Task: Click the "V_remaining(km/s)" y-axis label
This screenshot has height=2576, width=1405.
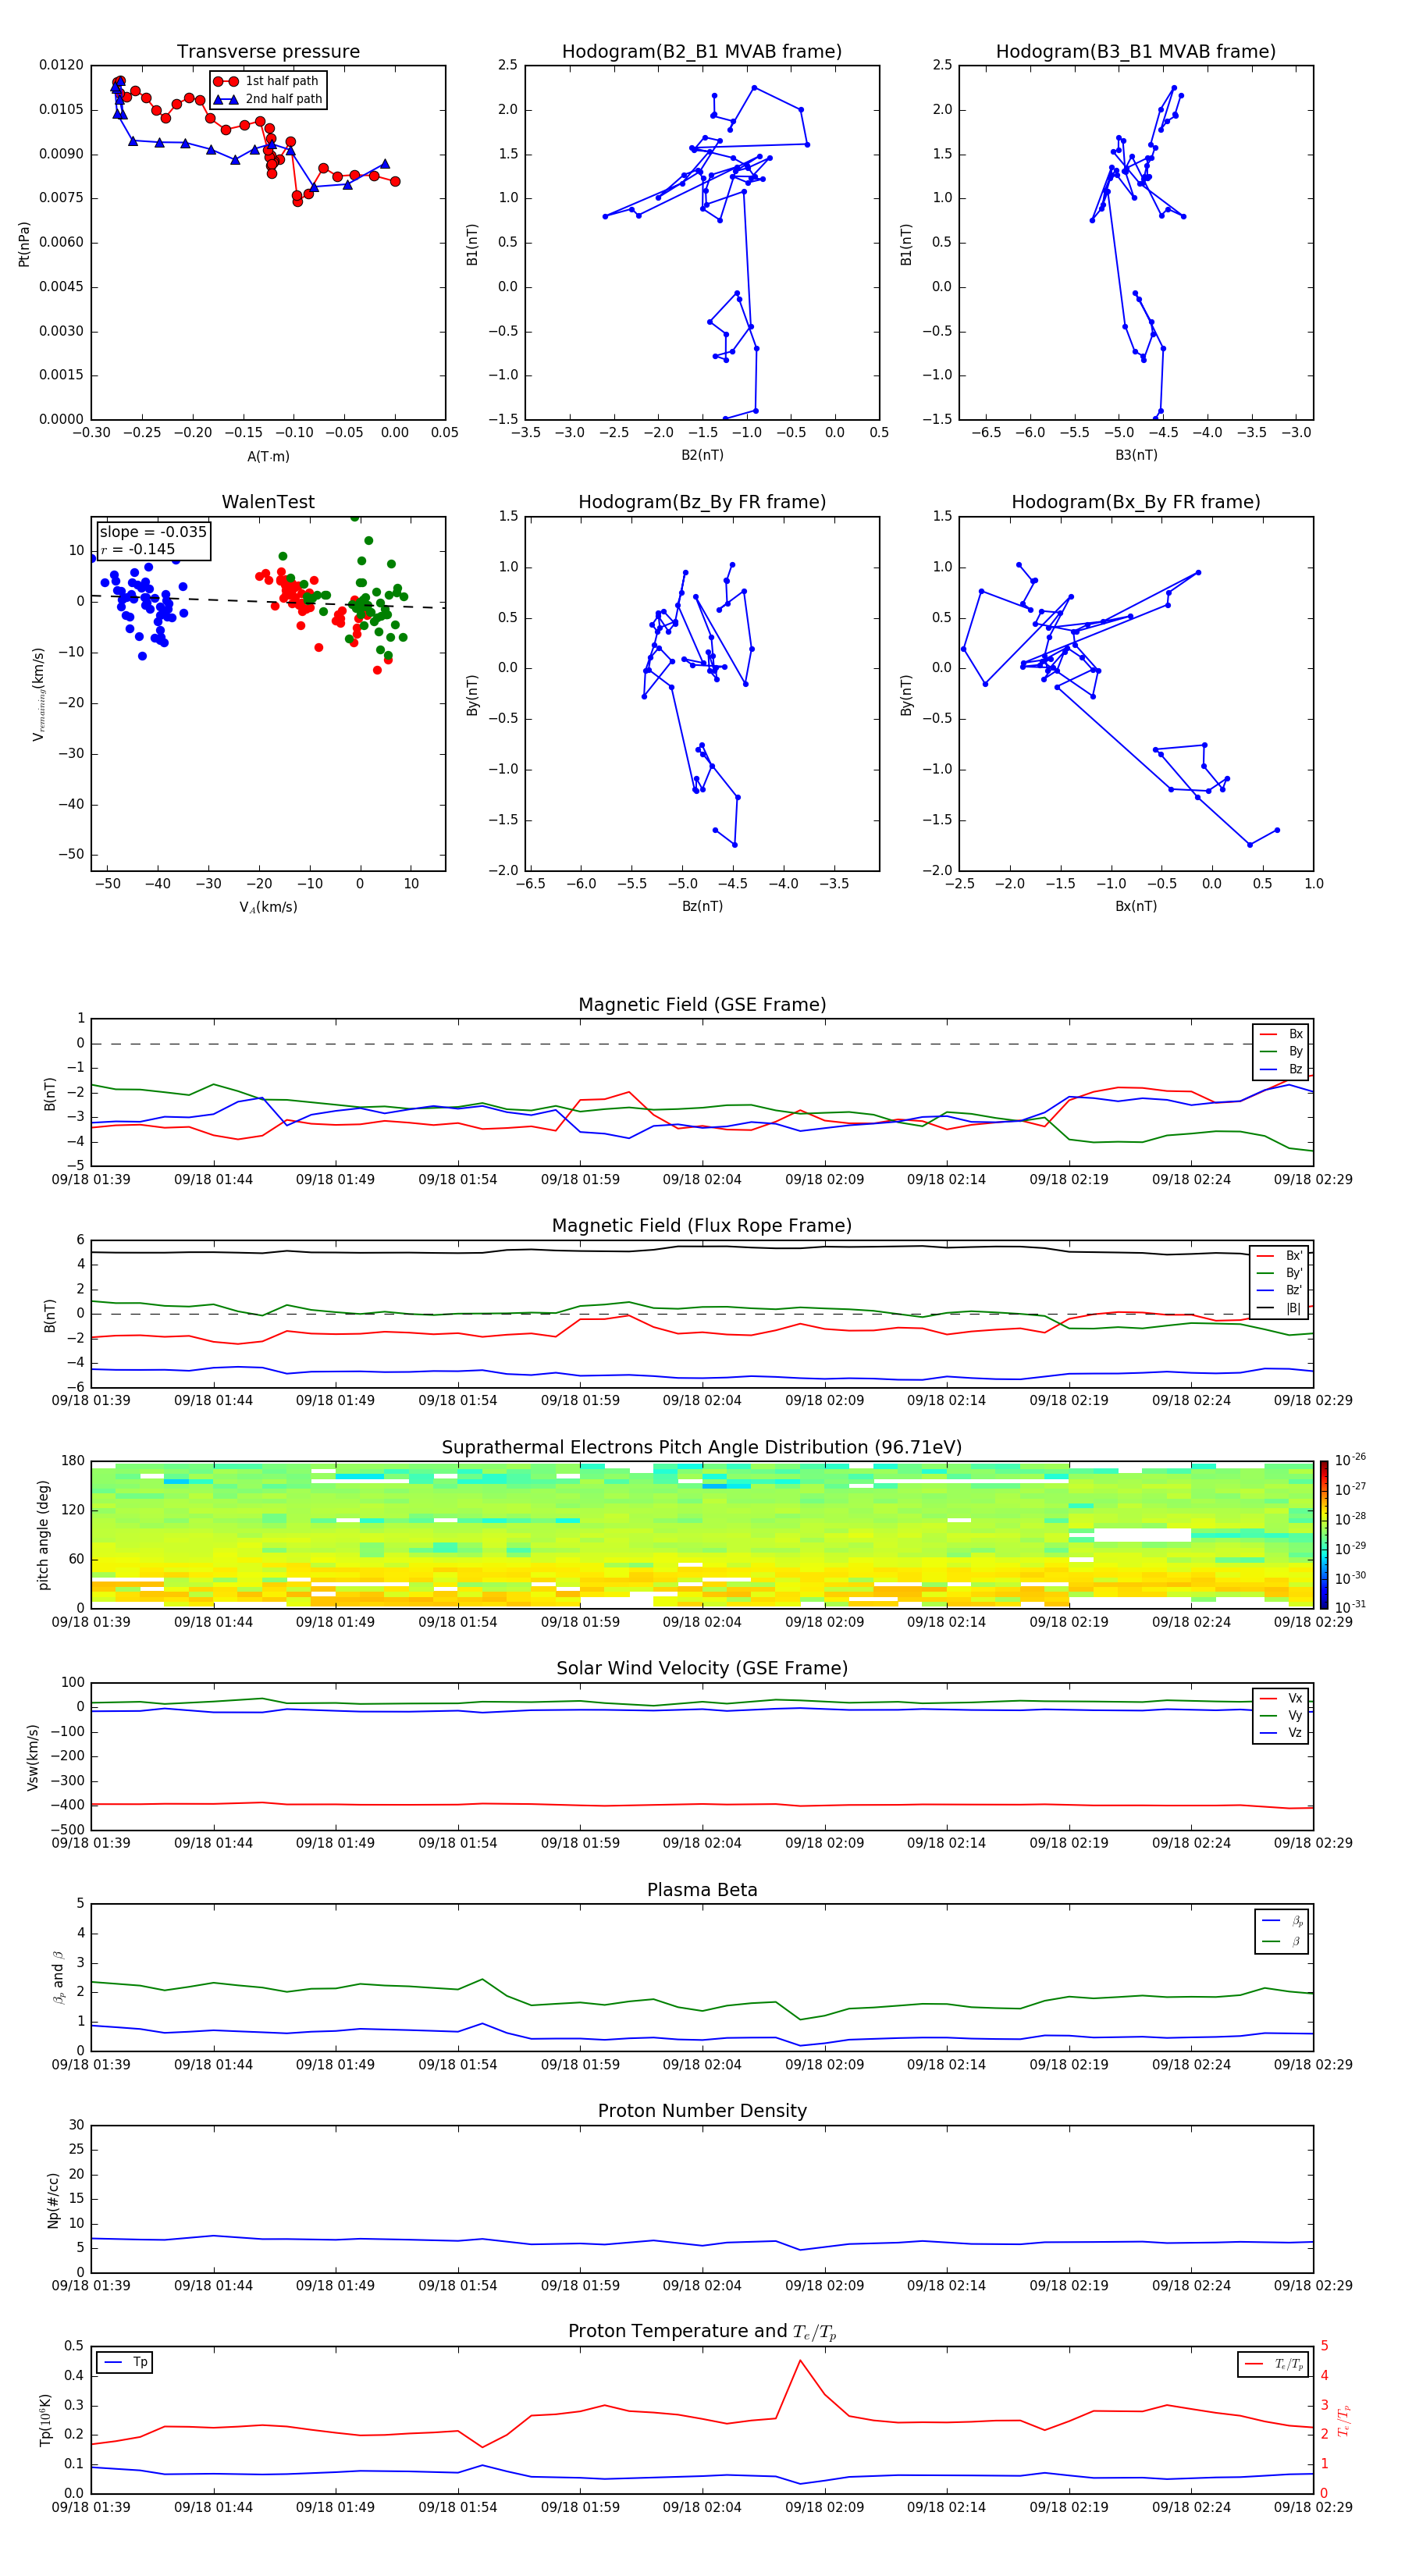Action: pyautogui.click(x=38, y=694)
